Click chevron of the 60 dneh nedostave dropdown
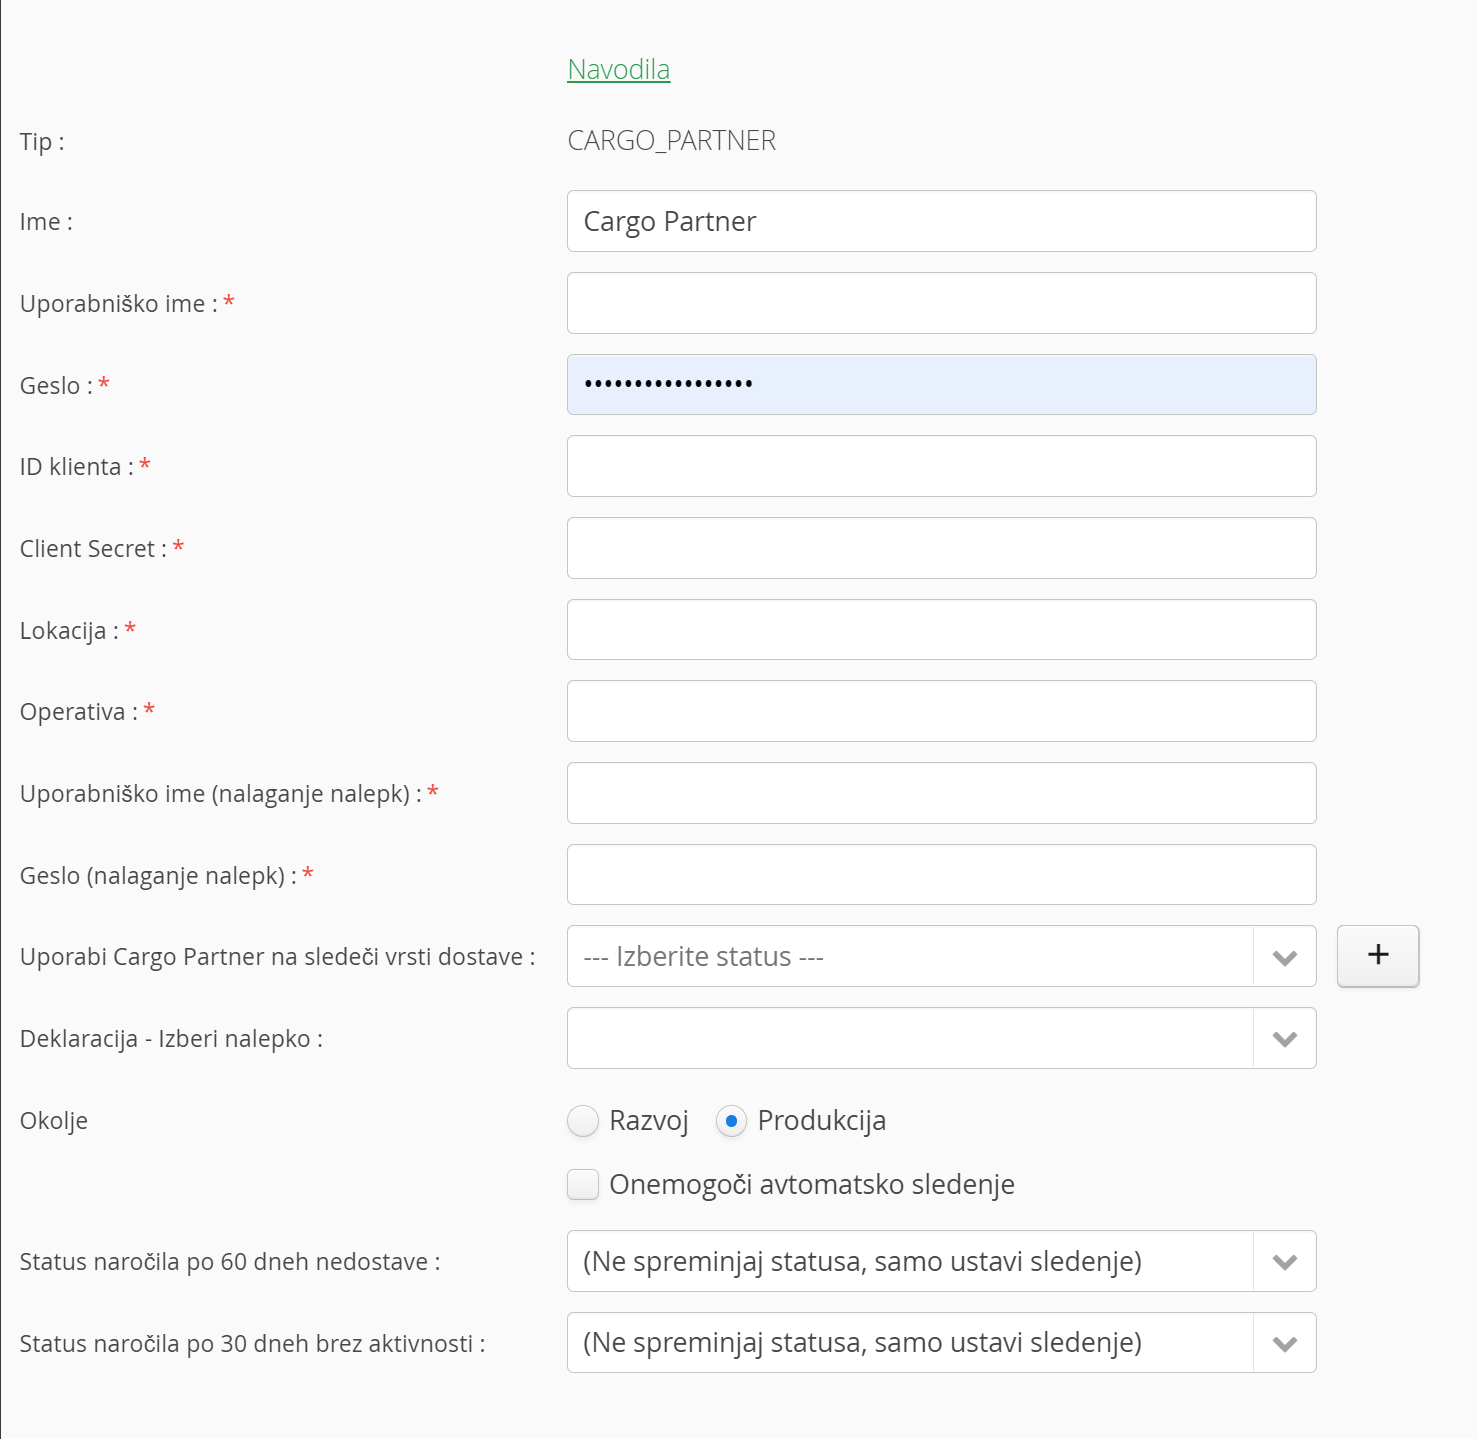 coord(1285,1262)
